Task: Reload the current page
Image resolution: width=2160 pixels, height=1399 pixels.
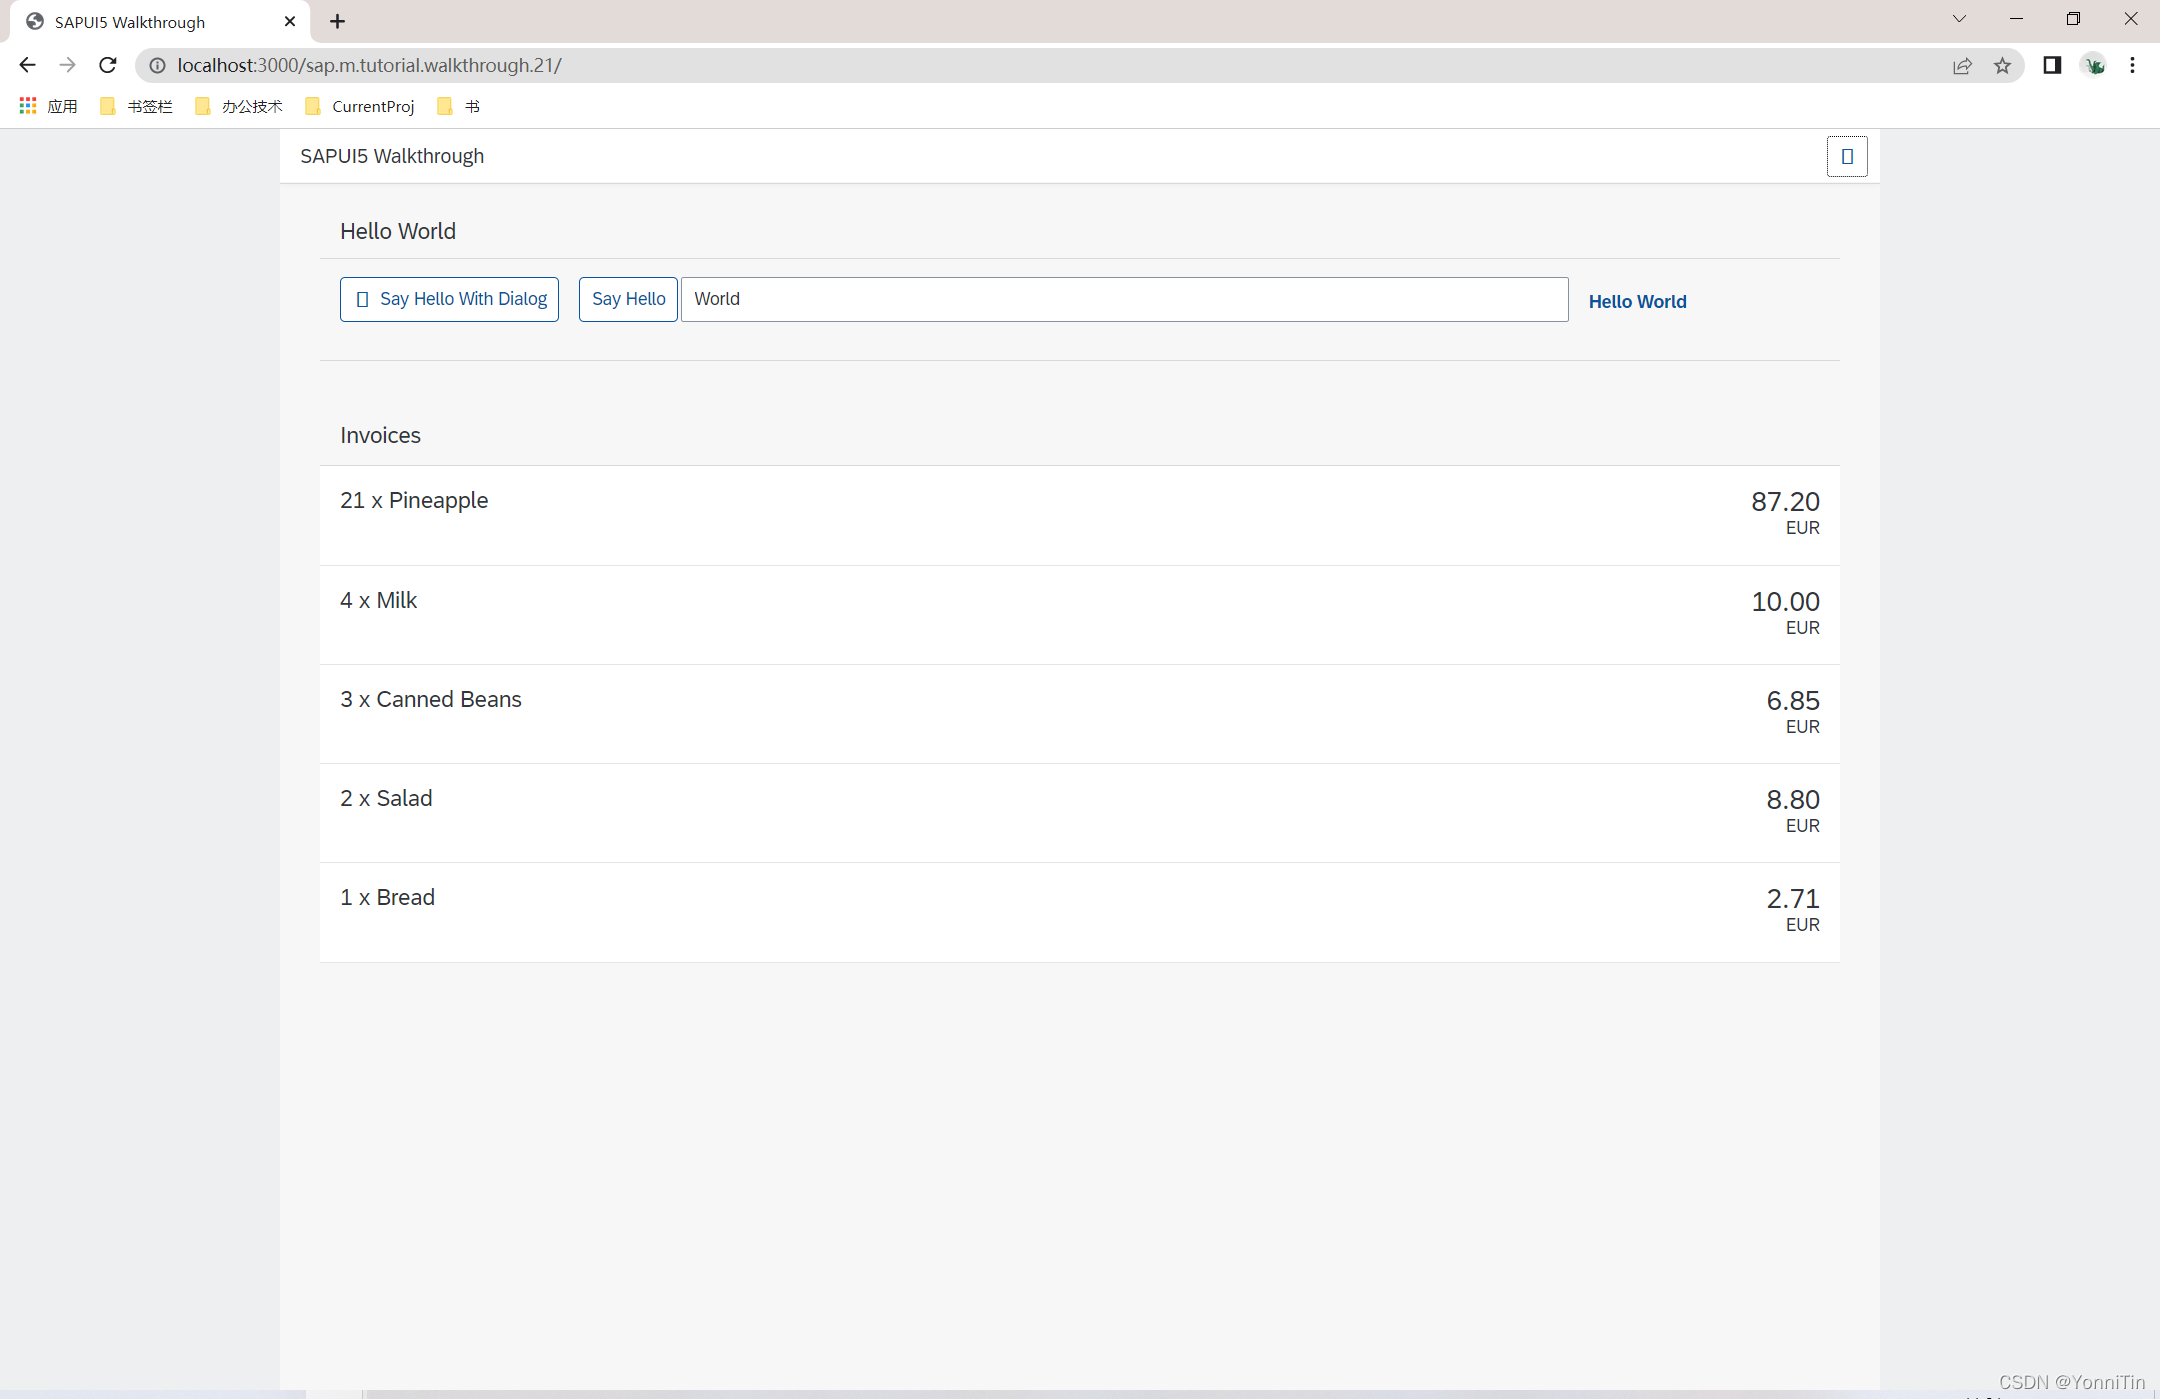Action: (108, 64)
